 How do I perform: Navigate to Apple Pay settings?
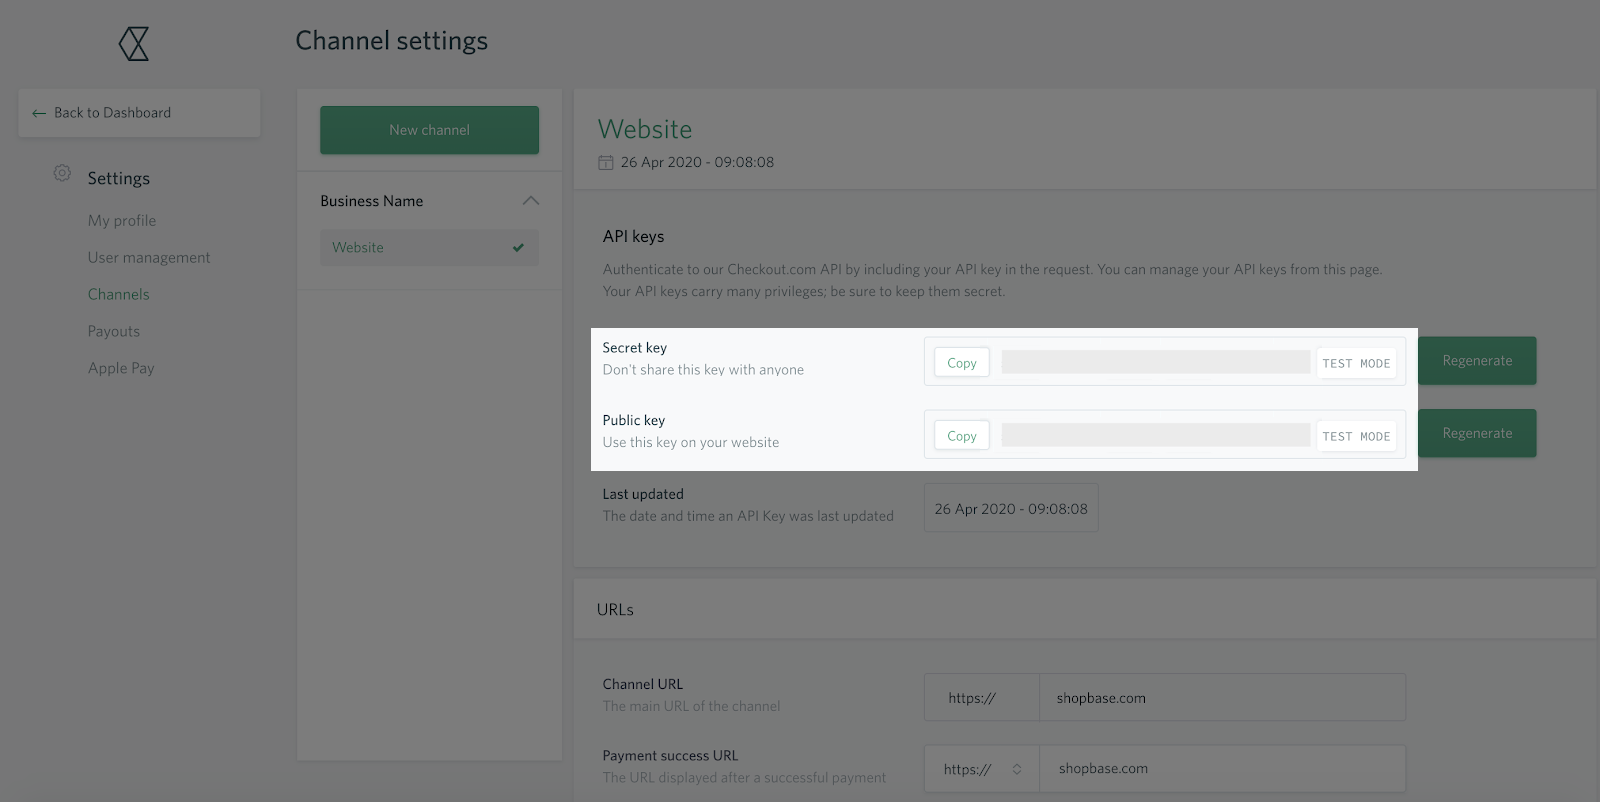click(x=121, y=369)
